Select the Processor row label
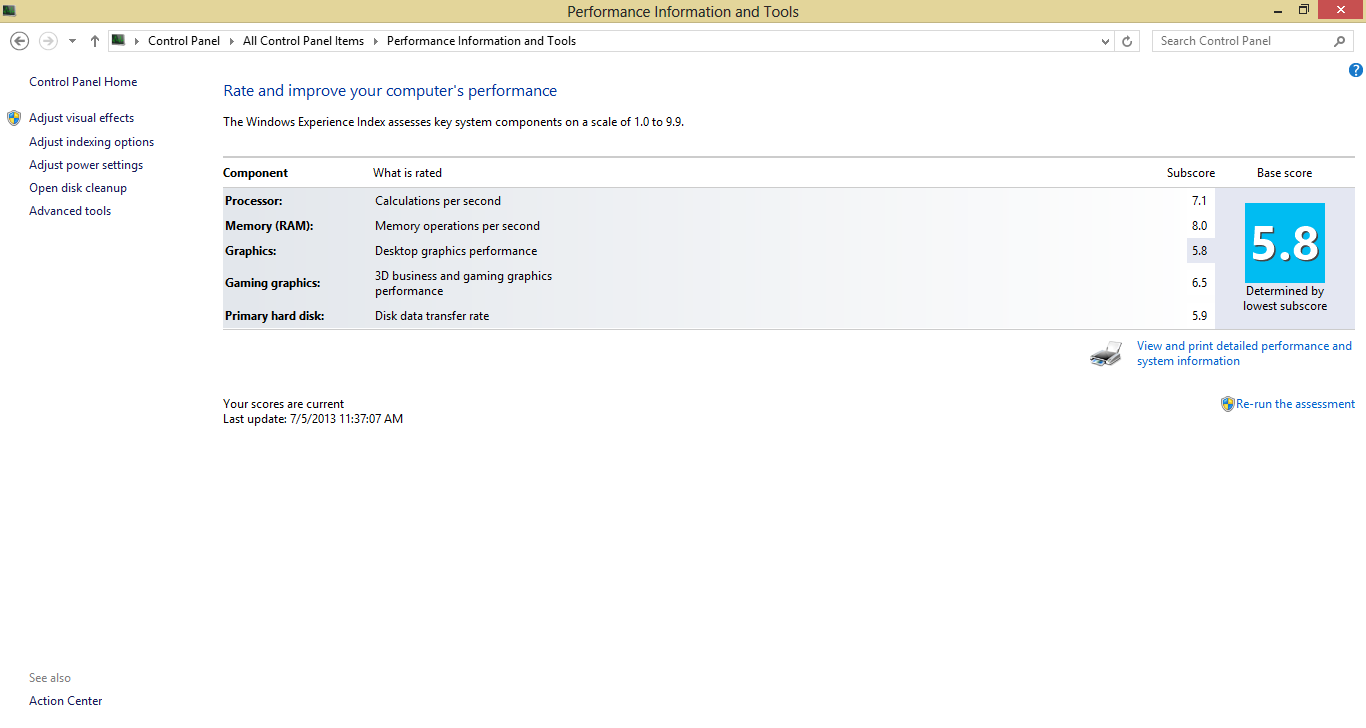Image resolution: width=1366 pixels, height=728 pixels. 254,201
